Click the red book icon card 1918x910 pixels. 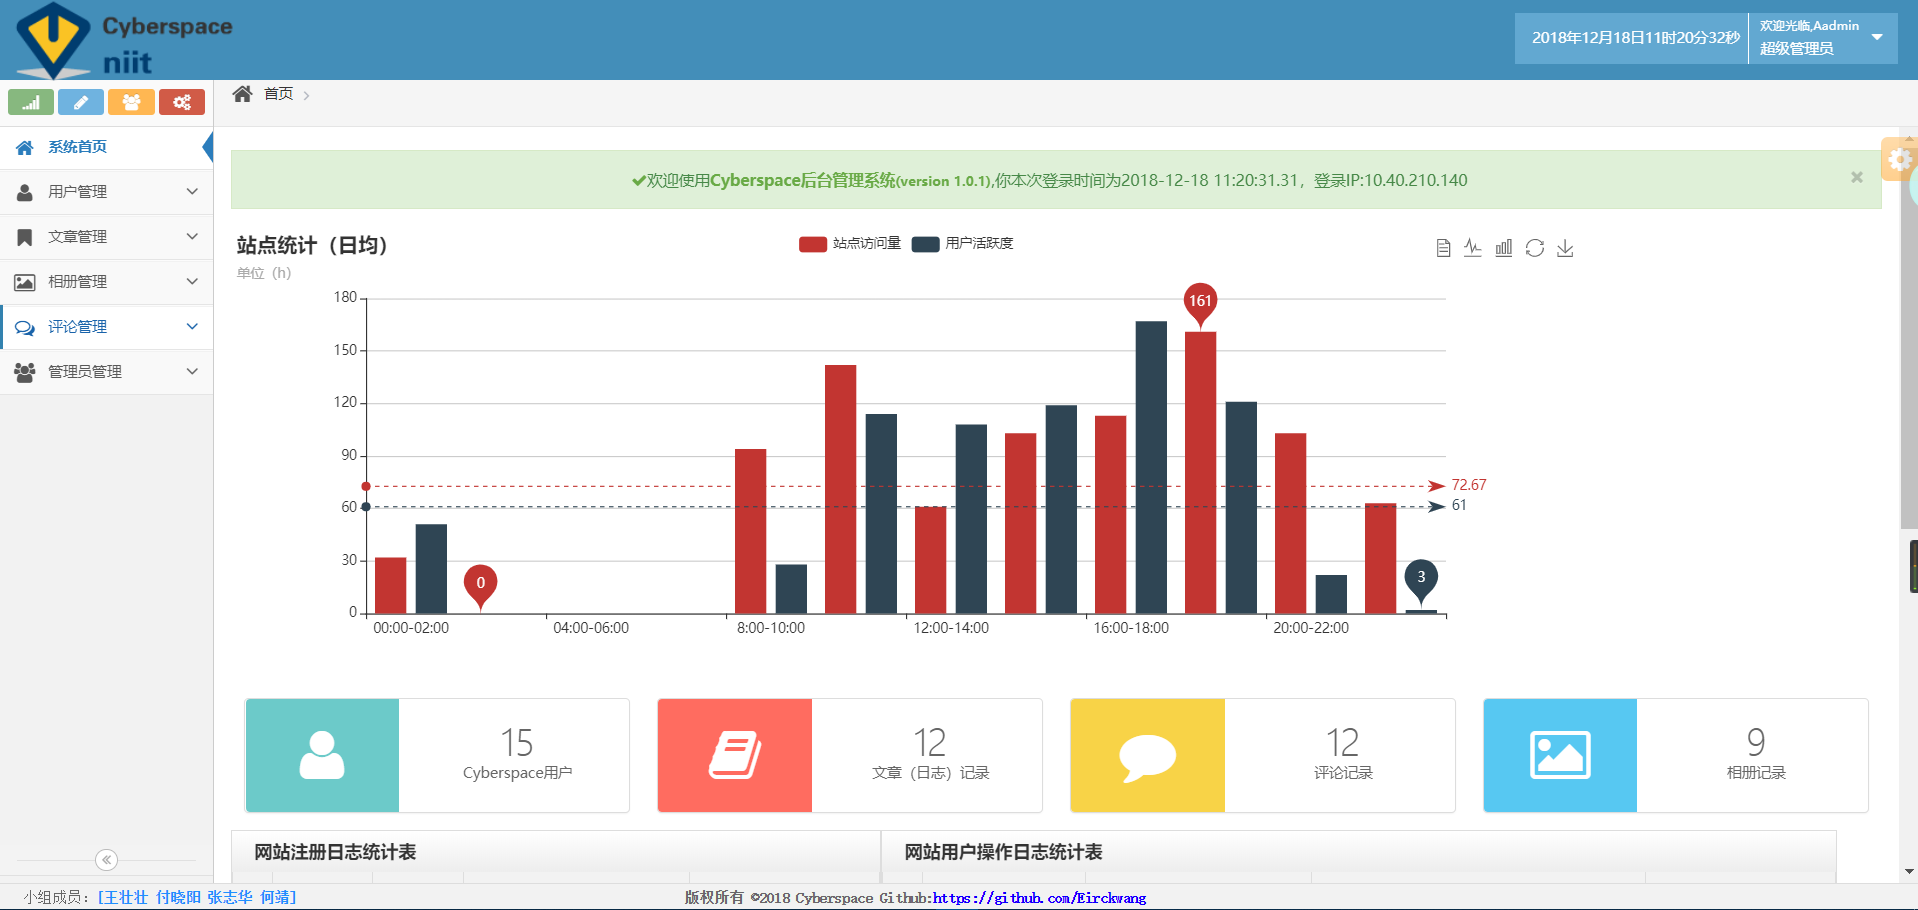(x=735, y=755)
